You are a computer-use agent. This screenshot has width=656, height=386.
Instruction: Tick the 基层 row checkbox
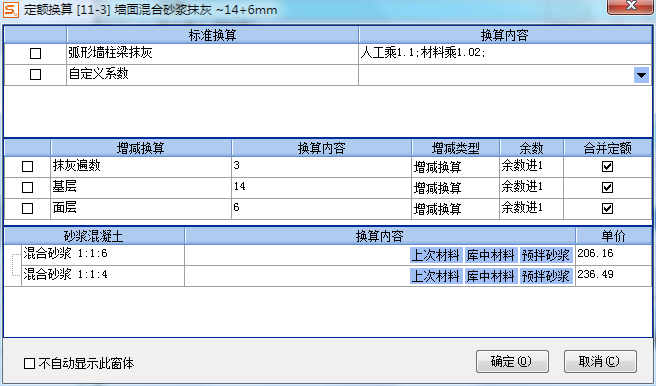(x=28, y=187)
